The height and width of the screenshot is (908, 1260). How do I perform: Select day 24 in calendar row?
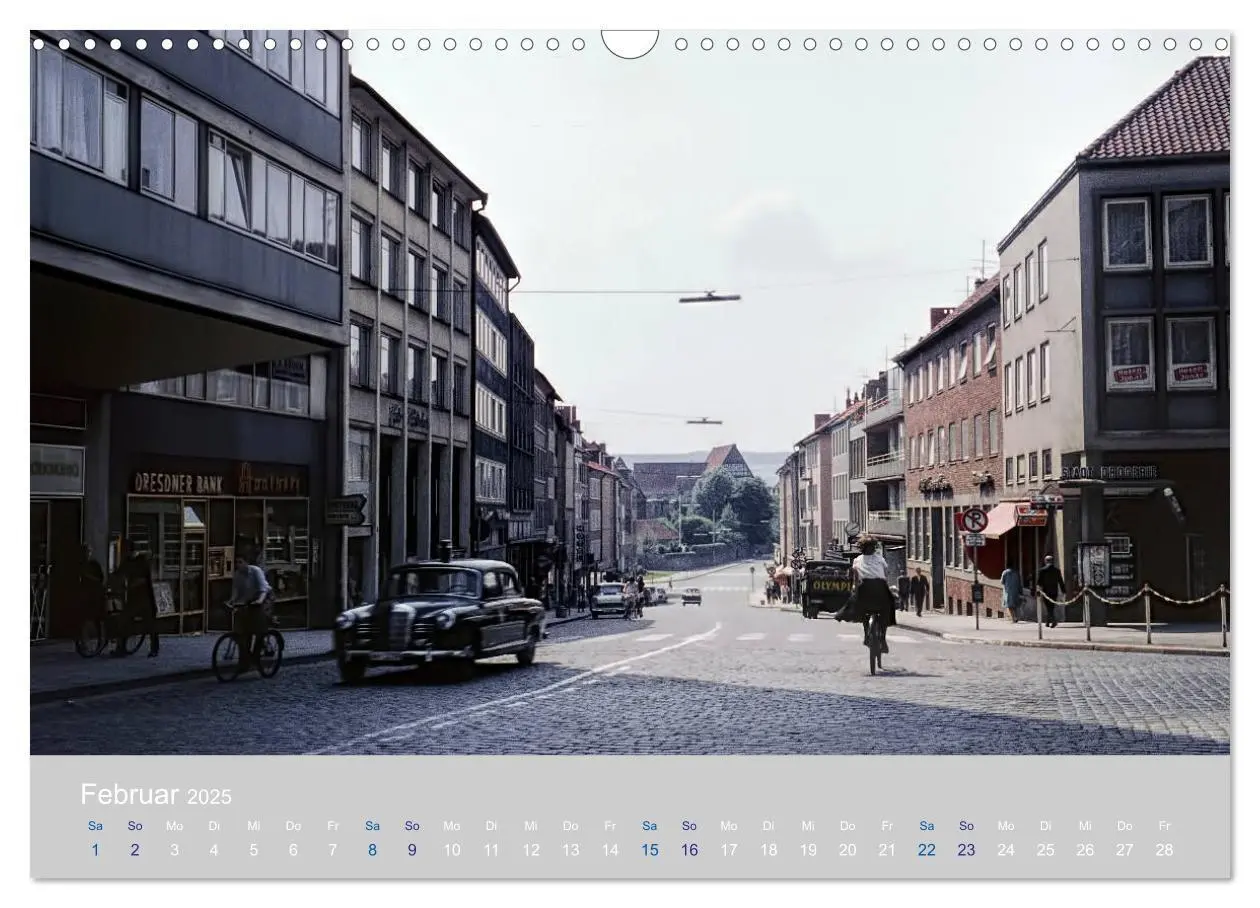(1006, 850)
